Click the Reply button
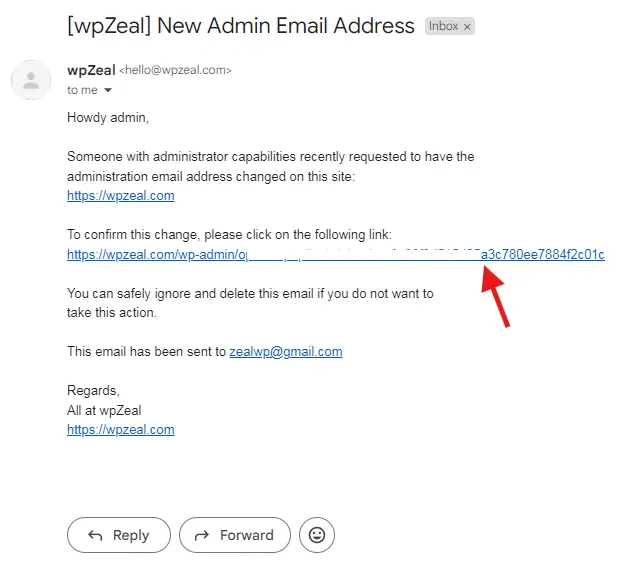This screenshot has height=586, width=623. tap(118, 535)
